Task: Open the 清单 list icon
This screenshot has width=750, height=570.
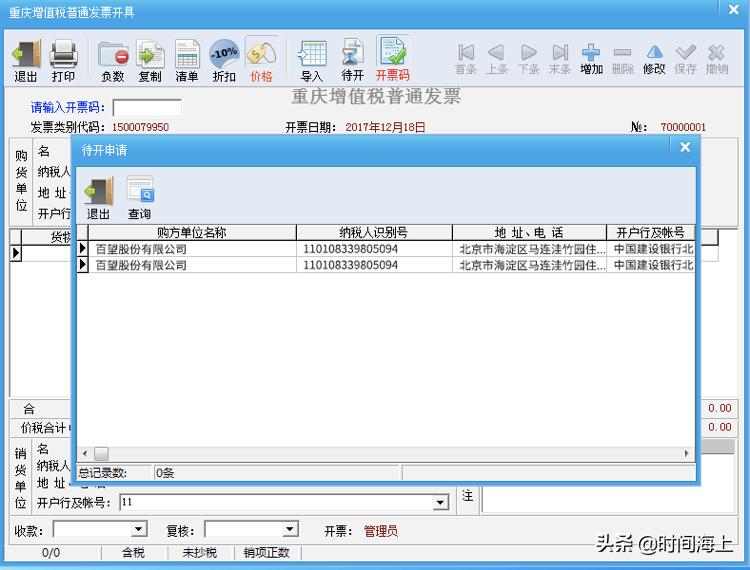Action: click(187, 61)
